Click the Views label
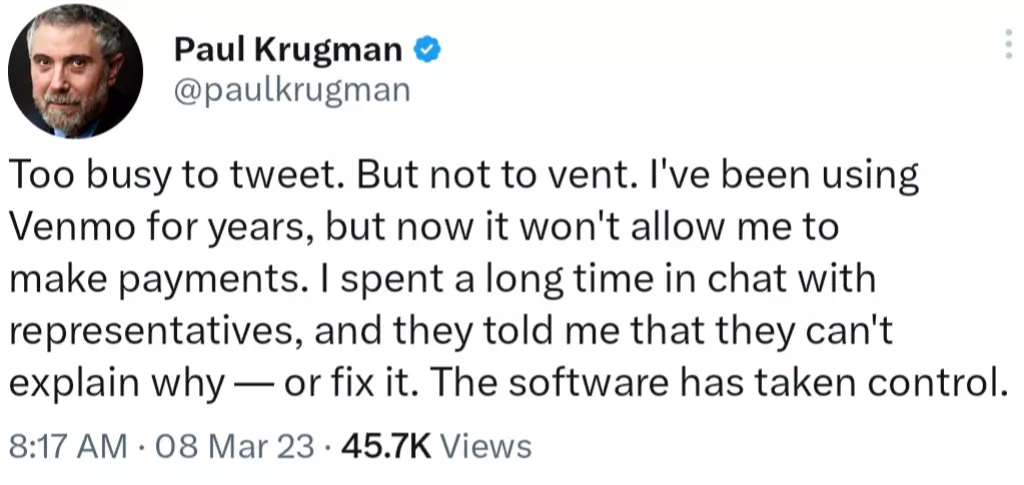 pyautogui.click(x=486, y=446)
